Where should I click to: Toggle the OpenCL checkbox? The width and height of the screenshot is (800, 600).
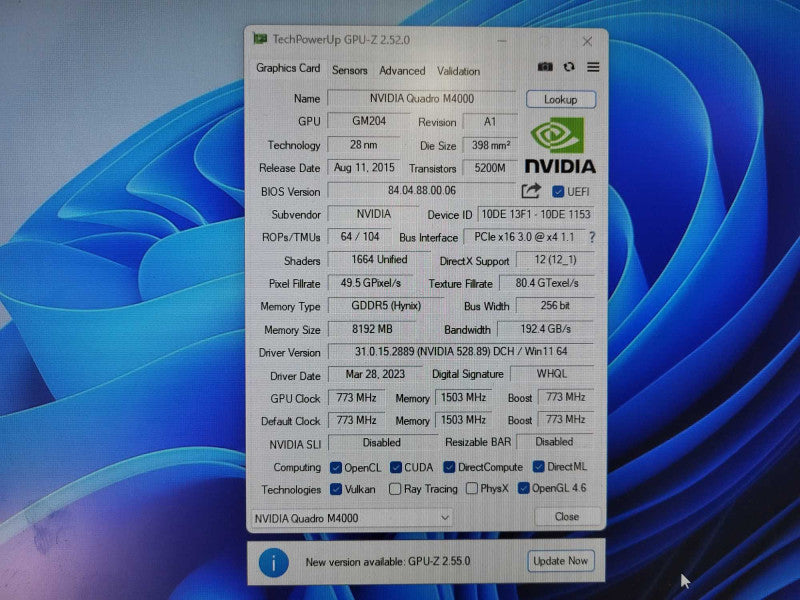(x=336, y=467)
